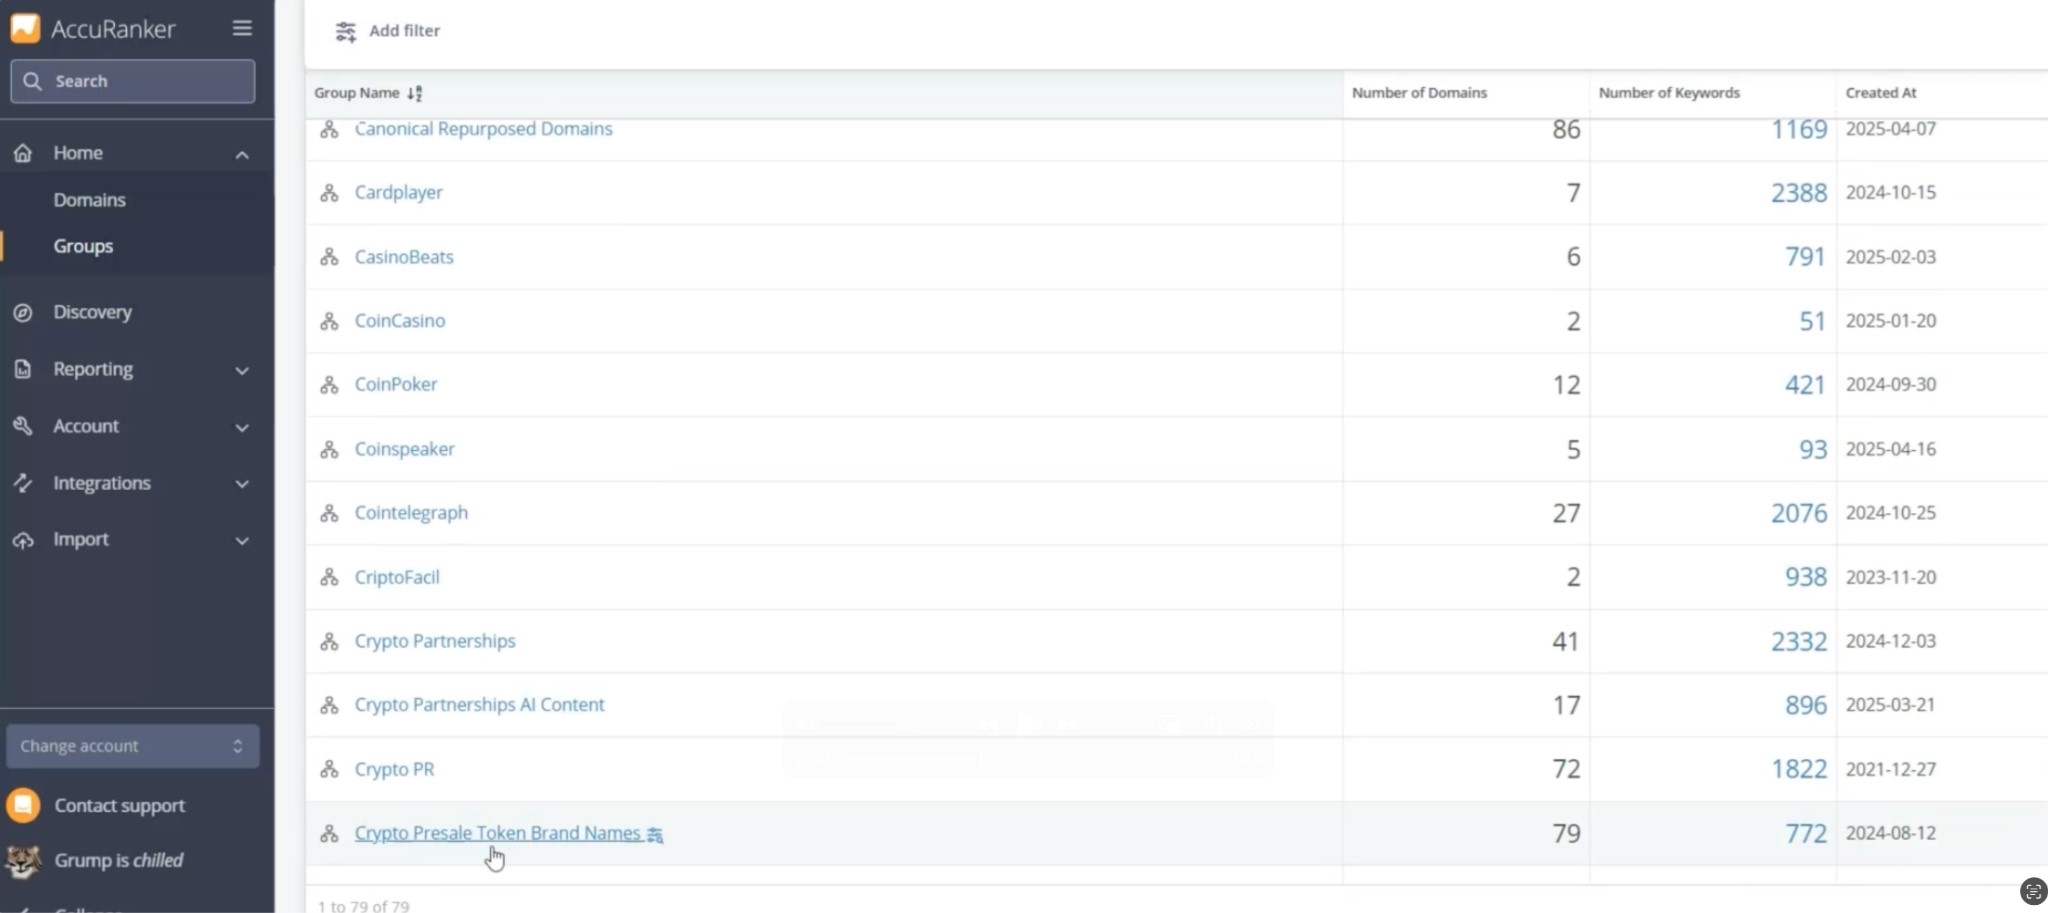Open the Change account dropdown
Viewport: 2048px width, 913px height.
tap(133, 746)
